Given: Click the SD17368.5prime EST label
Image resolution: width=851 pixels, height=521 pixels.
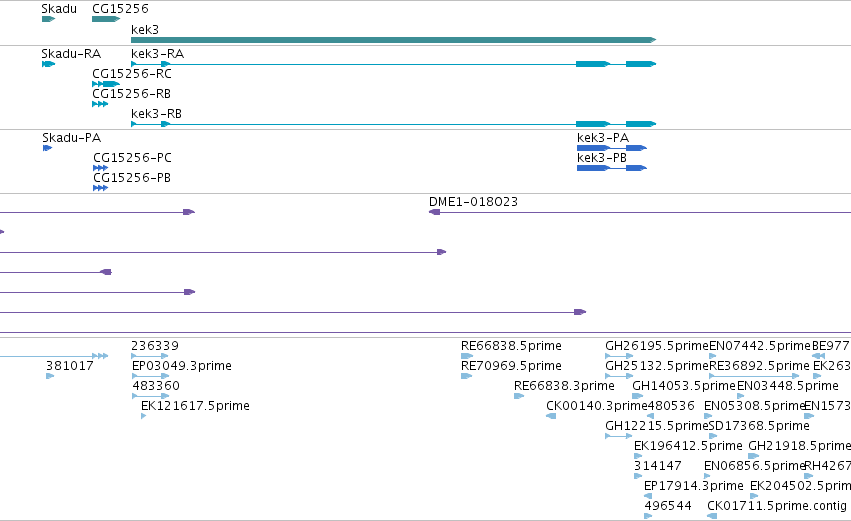Looking at the screenshot, I should tap(759, 426).
